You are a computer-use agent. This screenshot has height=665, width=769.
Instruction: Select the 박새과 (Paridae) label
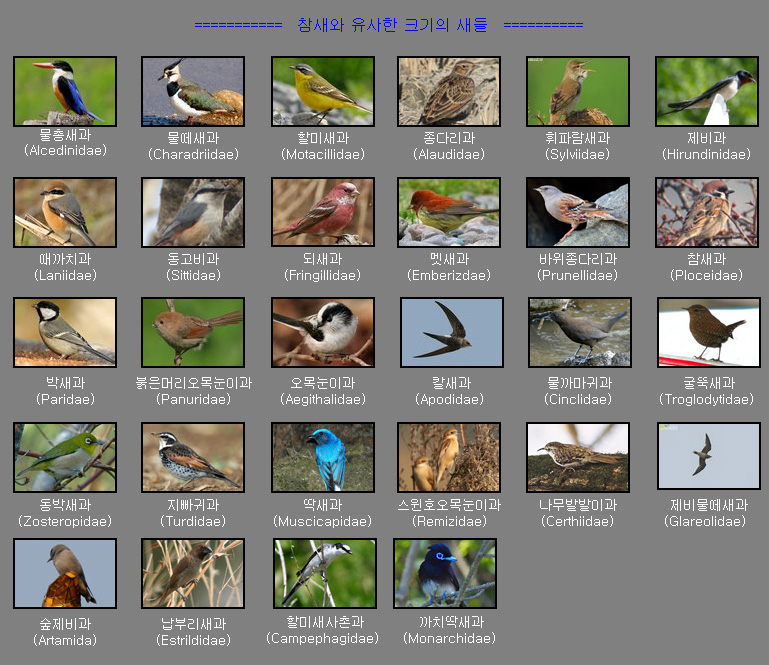(65, 391)
